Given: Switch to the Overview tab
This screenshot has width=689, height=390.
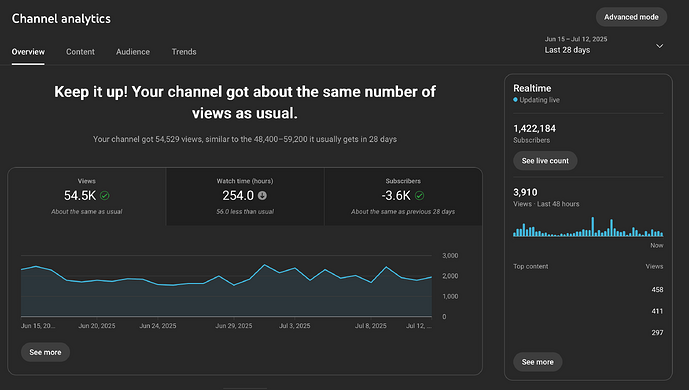Looking at the screenshot, I should point(28,52).
